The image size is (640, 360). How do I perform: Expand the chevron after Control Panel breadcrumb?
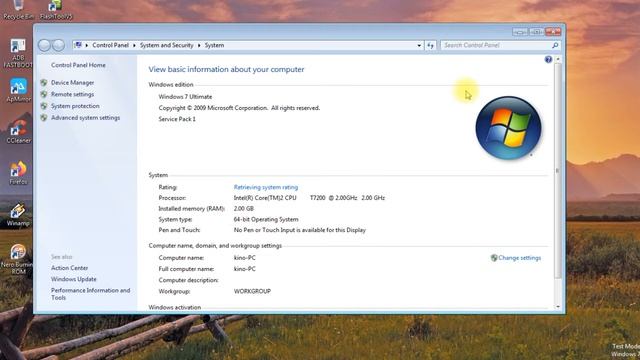pos(134,45)
